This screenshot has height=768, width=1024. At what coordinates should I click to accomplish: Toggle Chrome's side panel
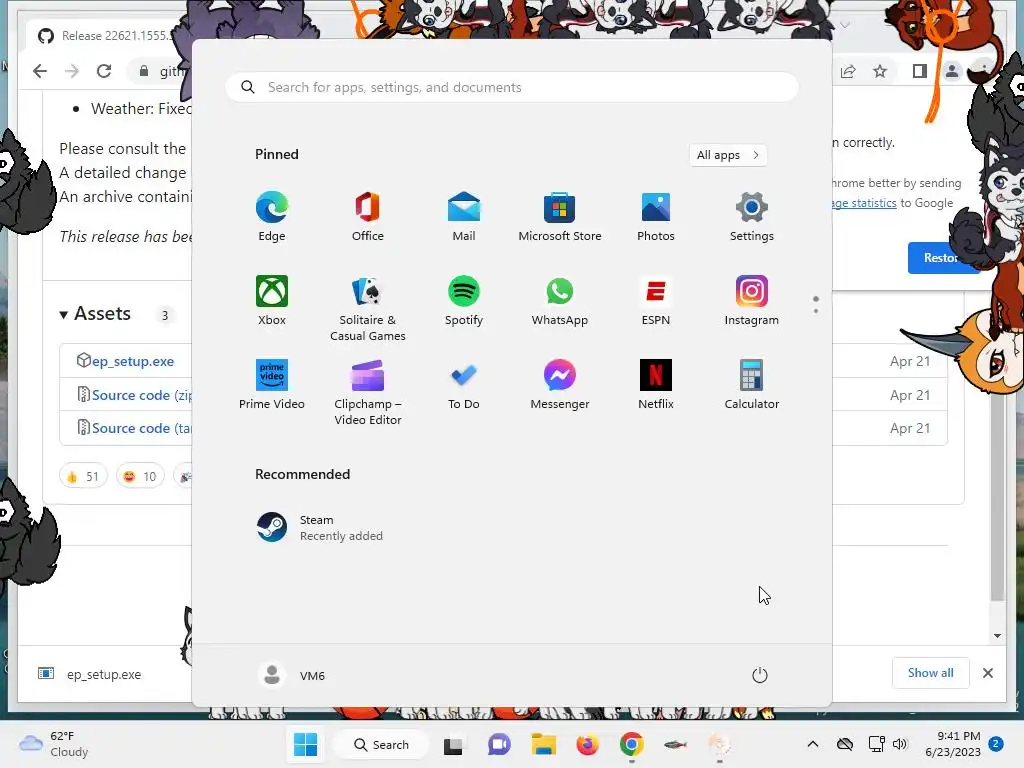[920, 71]
